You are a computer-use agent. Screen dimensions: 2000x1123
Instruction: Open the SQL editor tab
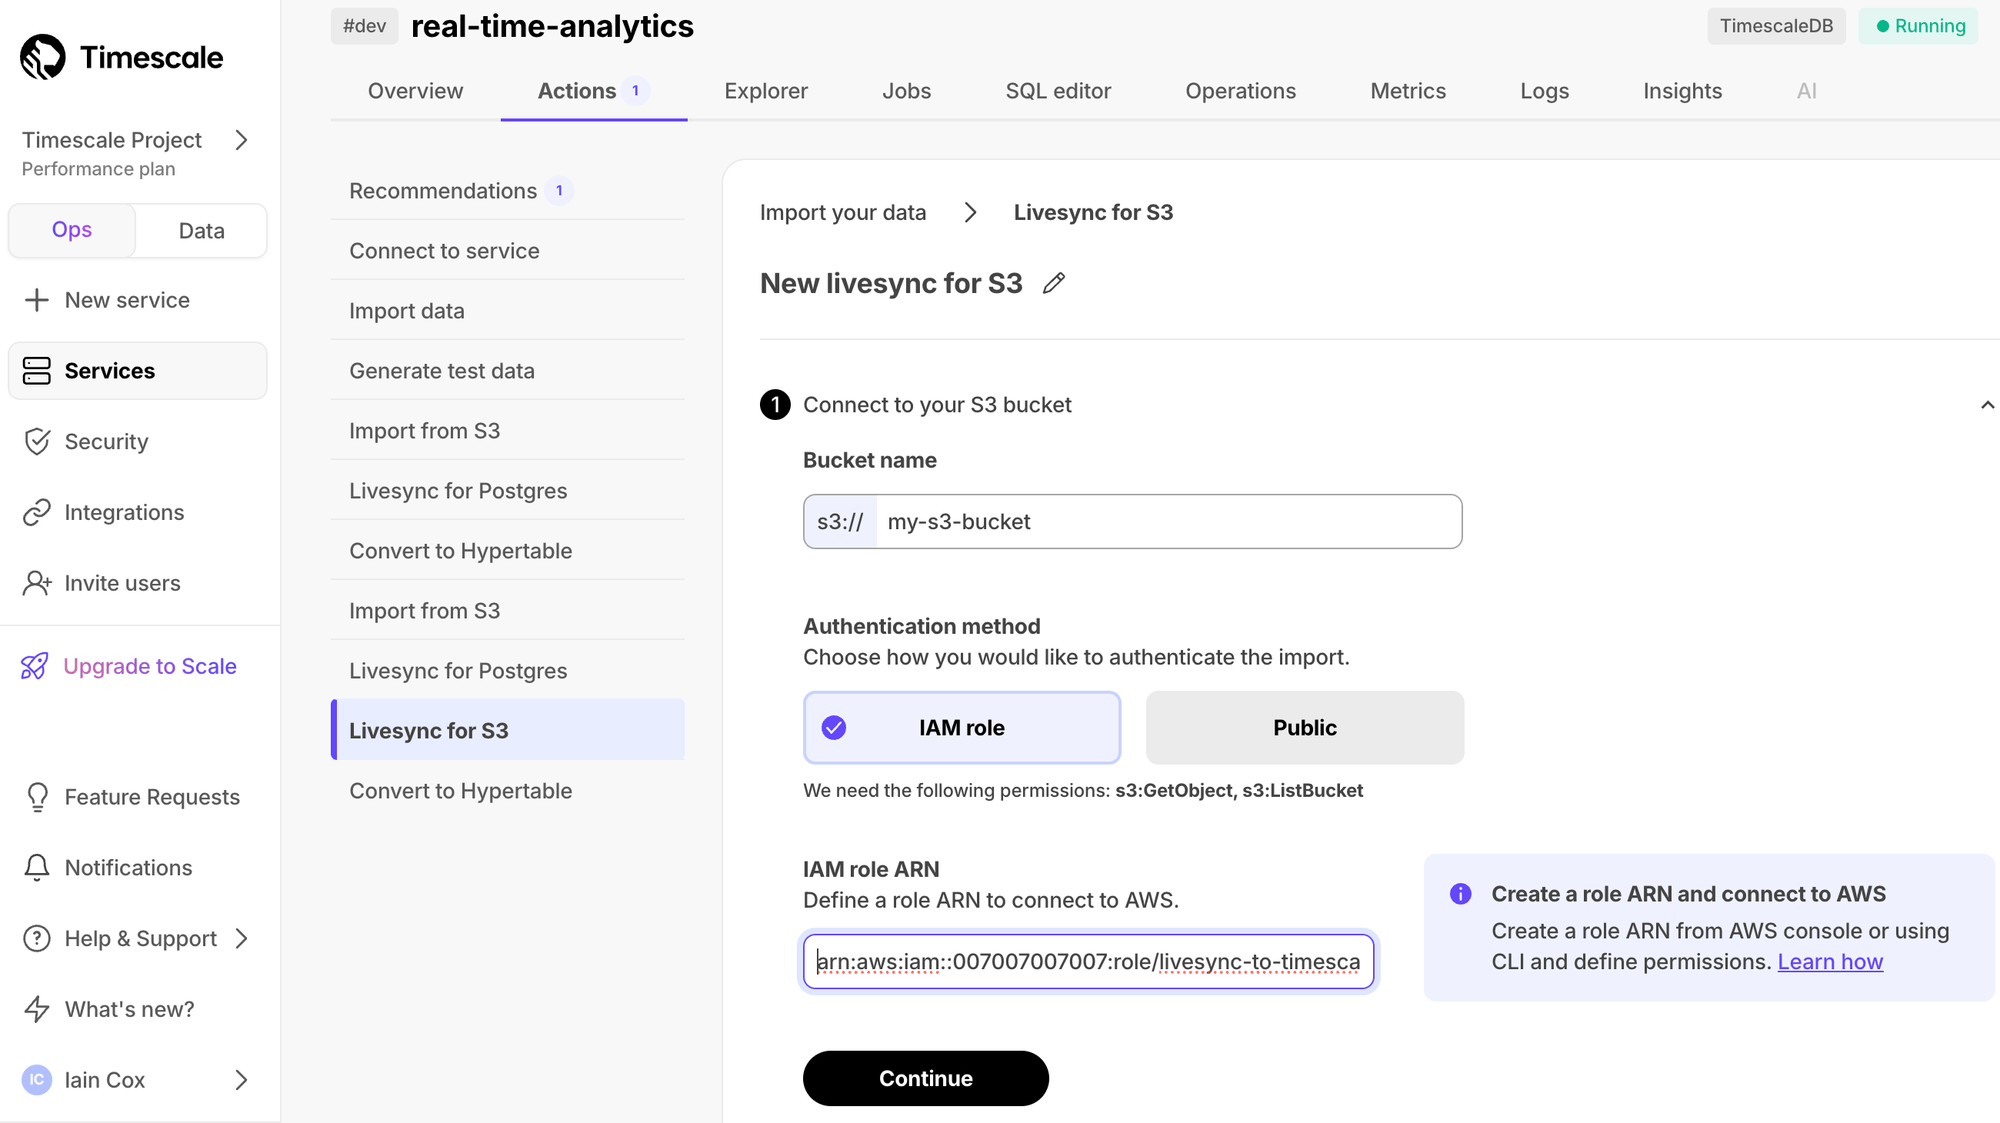(x=1058, y=91)
